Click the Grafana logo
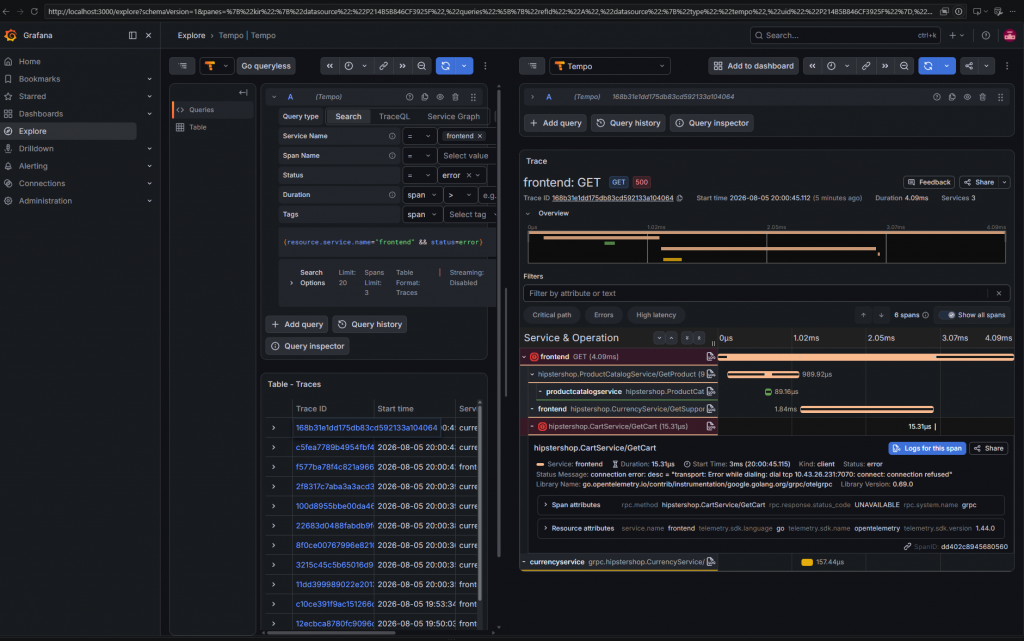The height and width of the screenshot is (641, 1024). coord(10,35)
